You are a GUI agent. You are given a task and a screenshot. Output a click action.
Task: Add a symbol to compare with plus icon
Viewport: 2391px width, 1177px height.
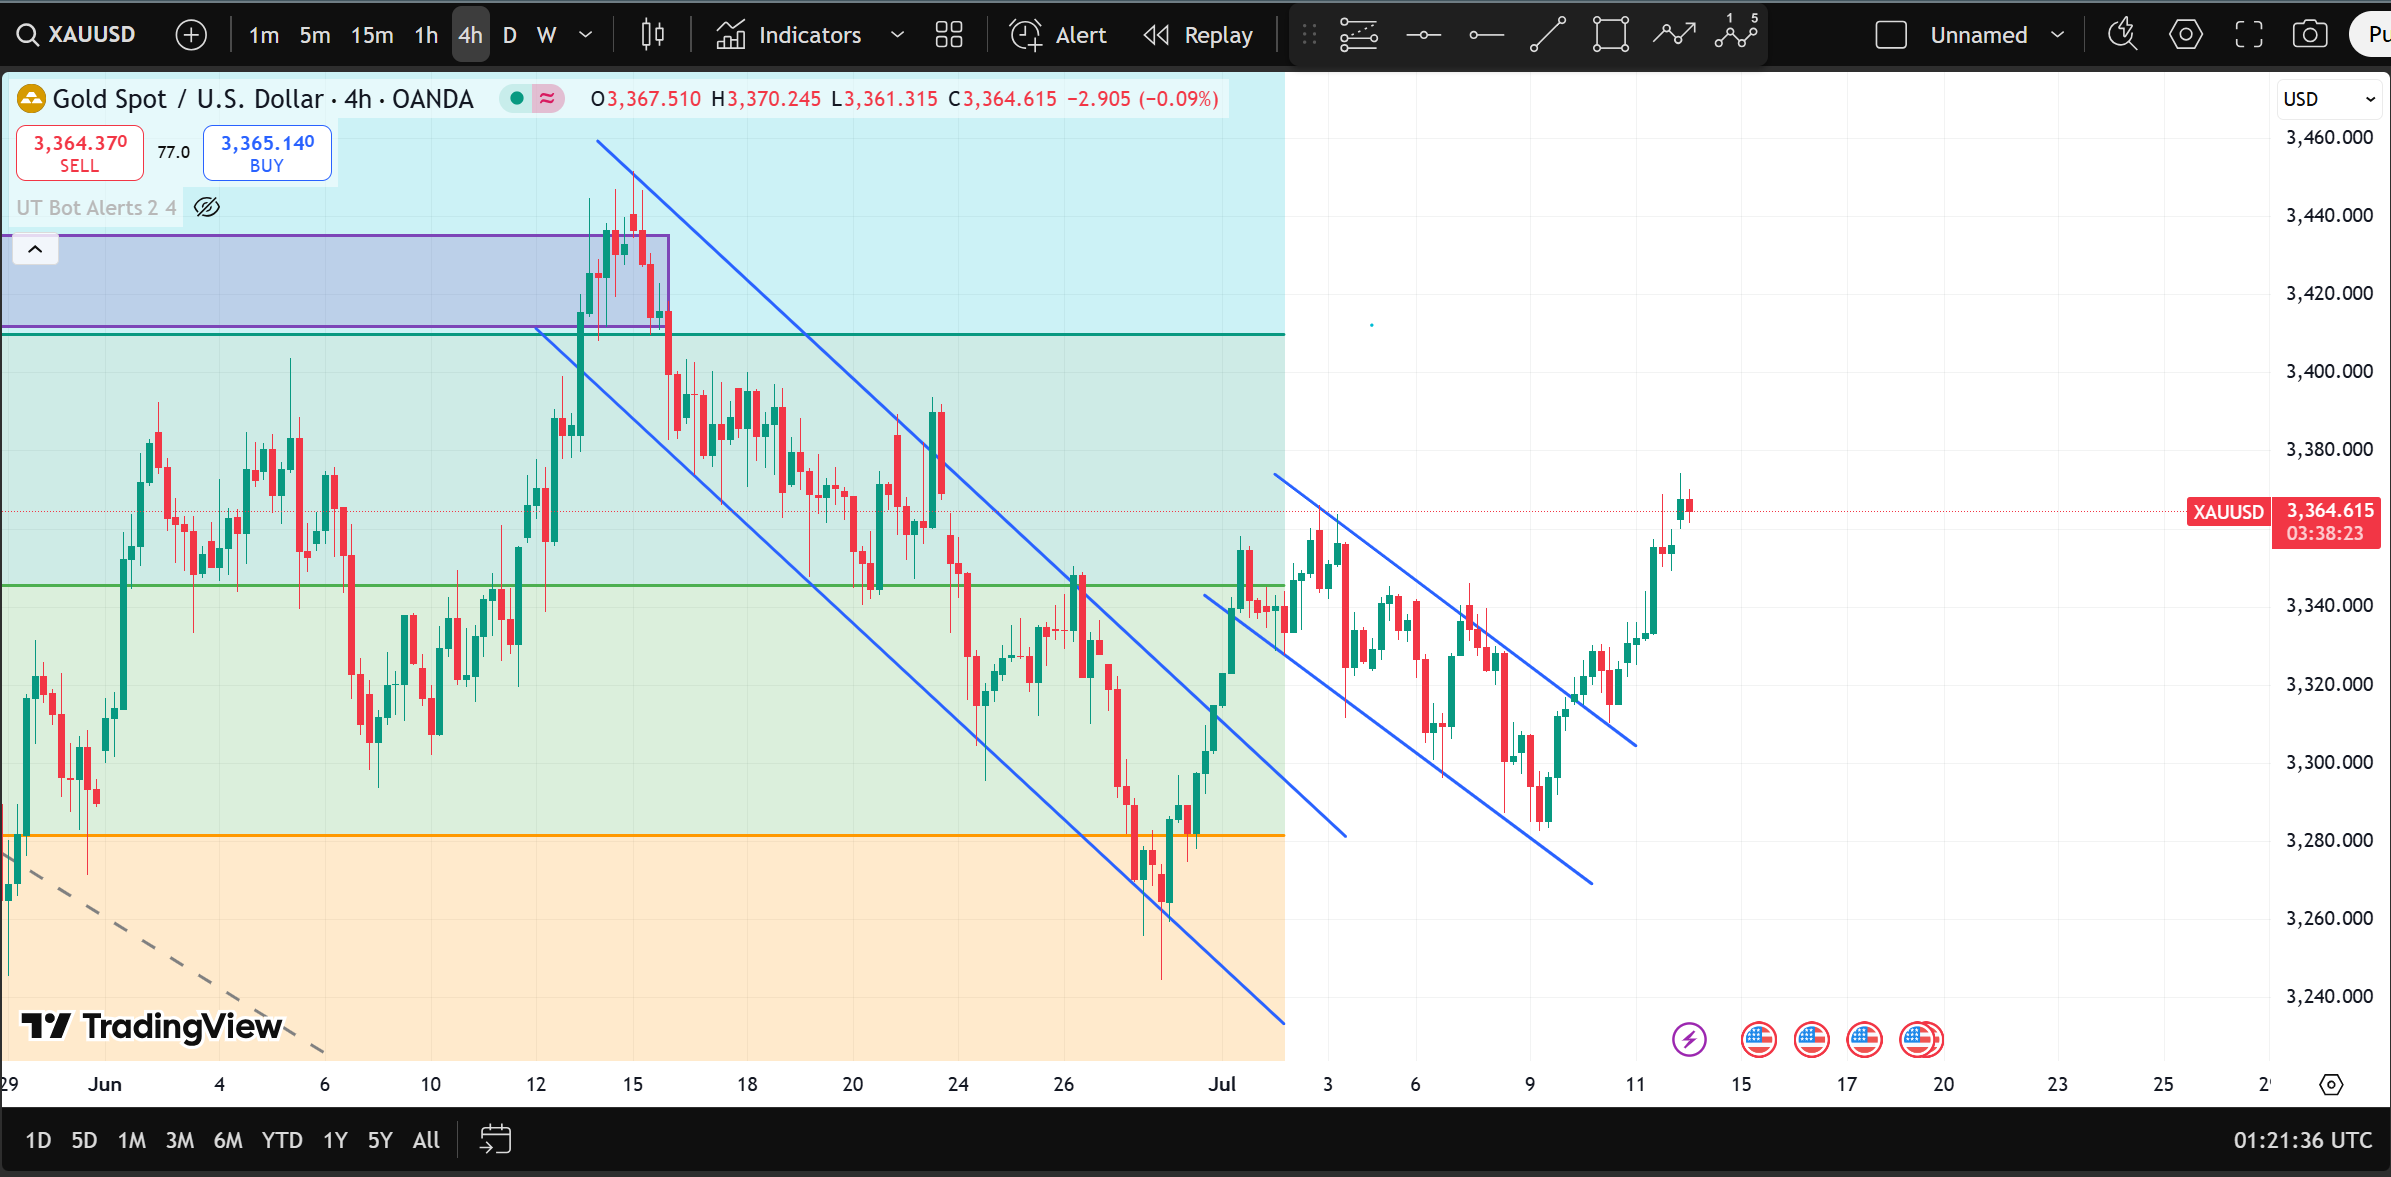[x=191, y=35]
